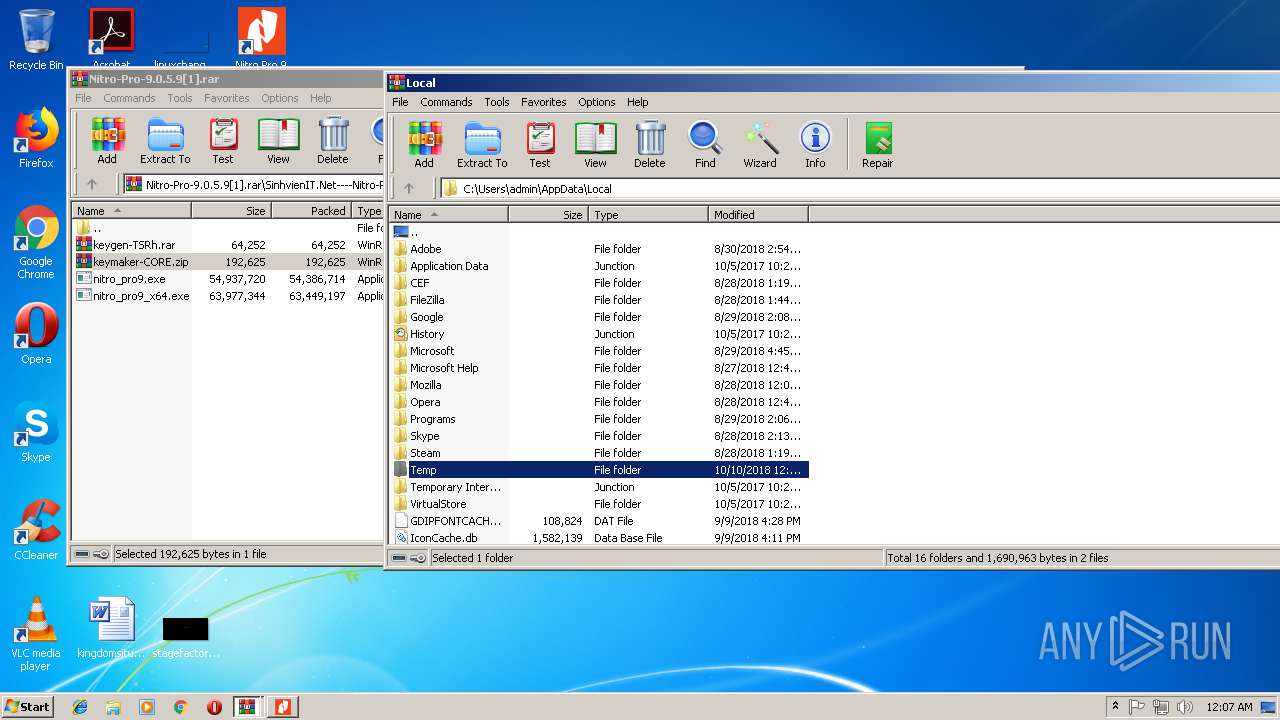Screen dimensions: 1280x720
Task: Select Acrobat desktop shortcut
Action: pos(111,38)
